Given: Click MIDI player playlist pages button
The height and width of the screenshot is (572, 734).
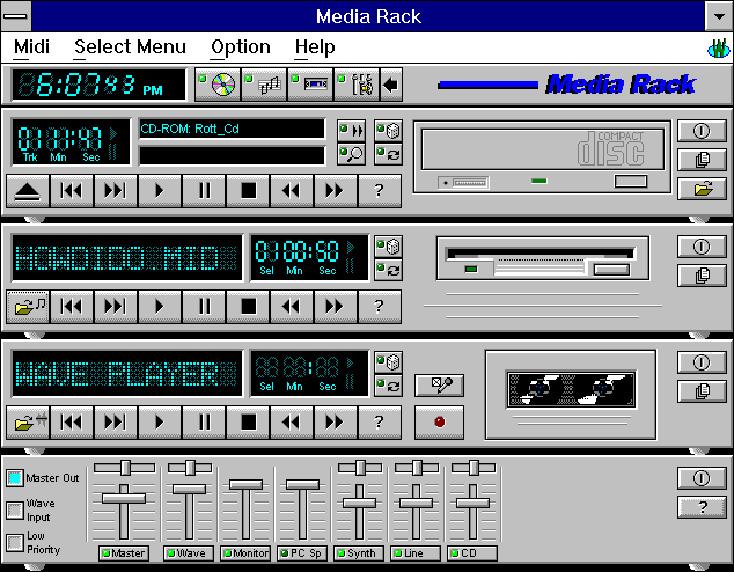Looking at the screenshot, I should 701,275.
